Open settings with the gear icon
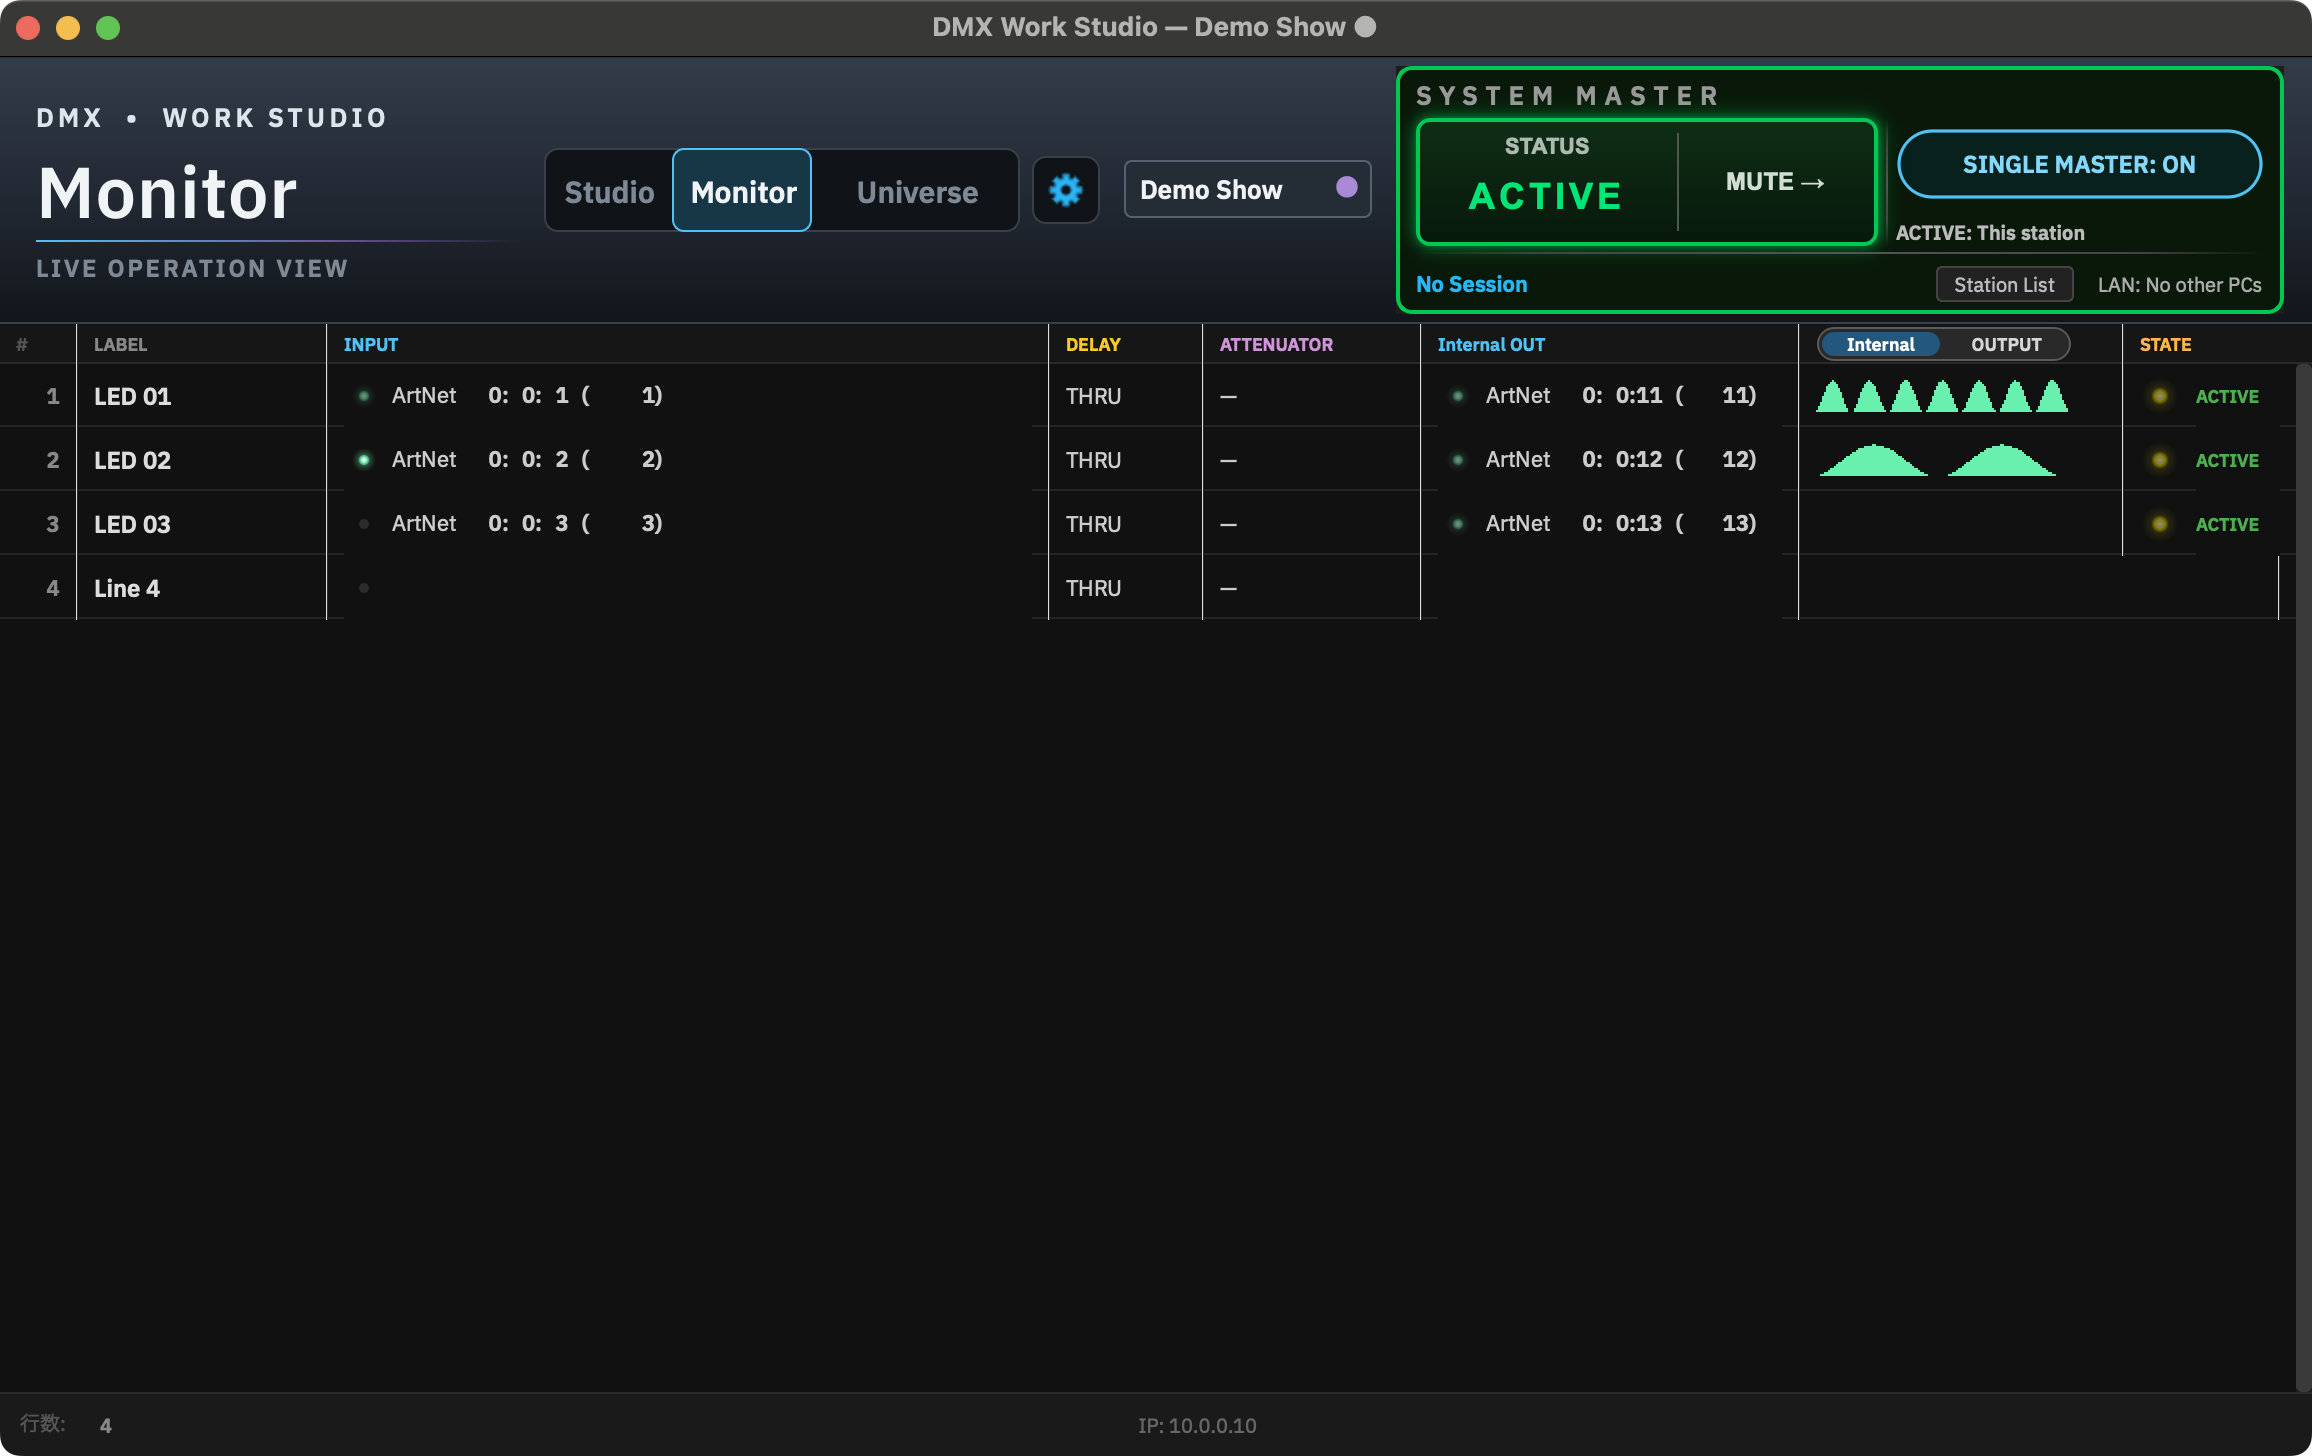Screen dimensions: 2312x1456 [x=1065, y=190]
